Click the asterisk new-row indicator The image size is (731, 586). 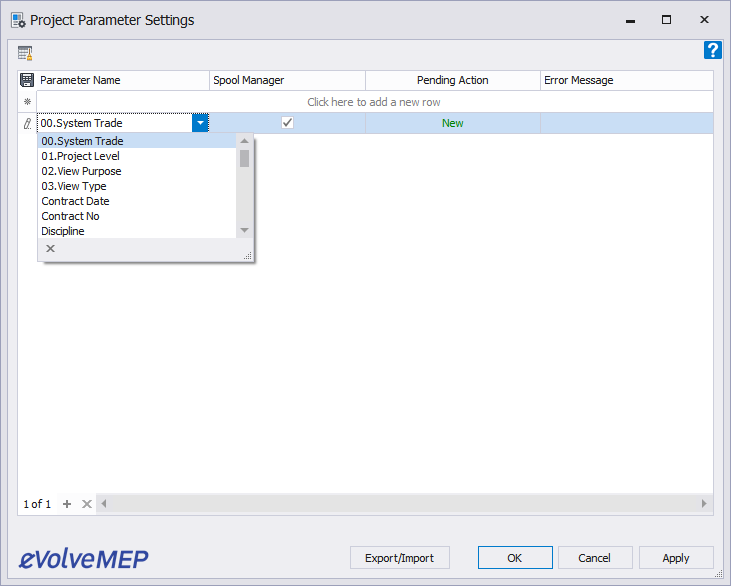pyautogui.click(x=28, y=102)
